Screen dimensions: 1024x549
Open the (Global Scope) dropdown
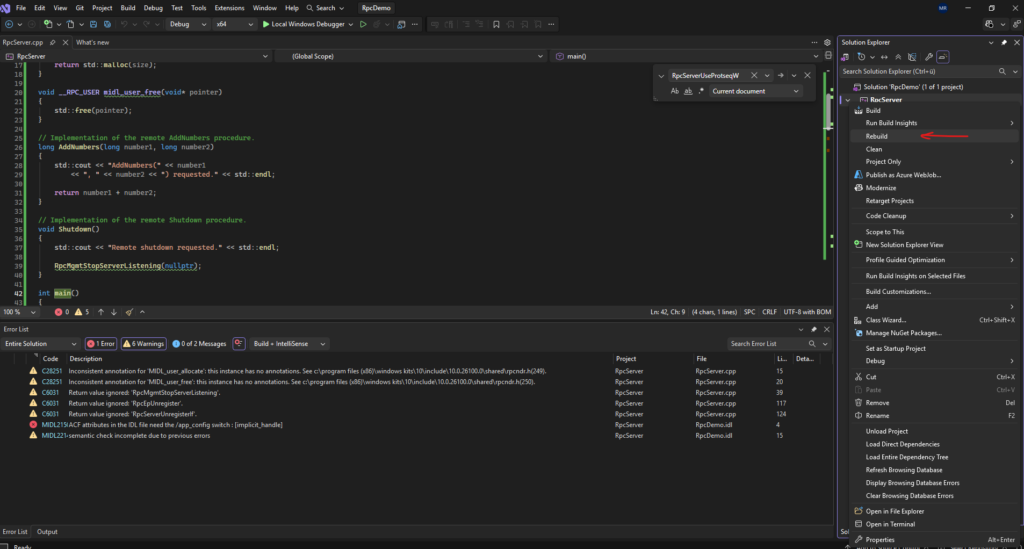(411, 56)
